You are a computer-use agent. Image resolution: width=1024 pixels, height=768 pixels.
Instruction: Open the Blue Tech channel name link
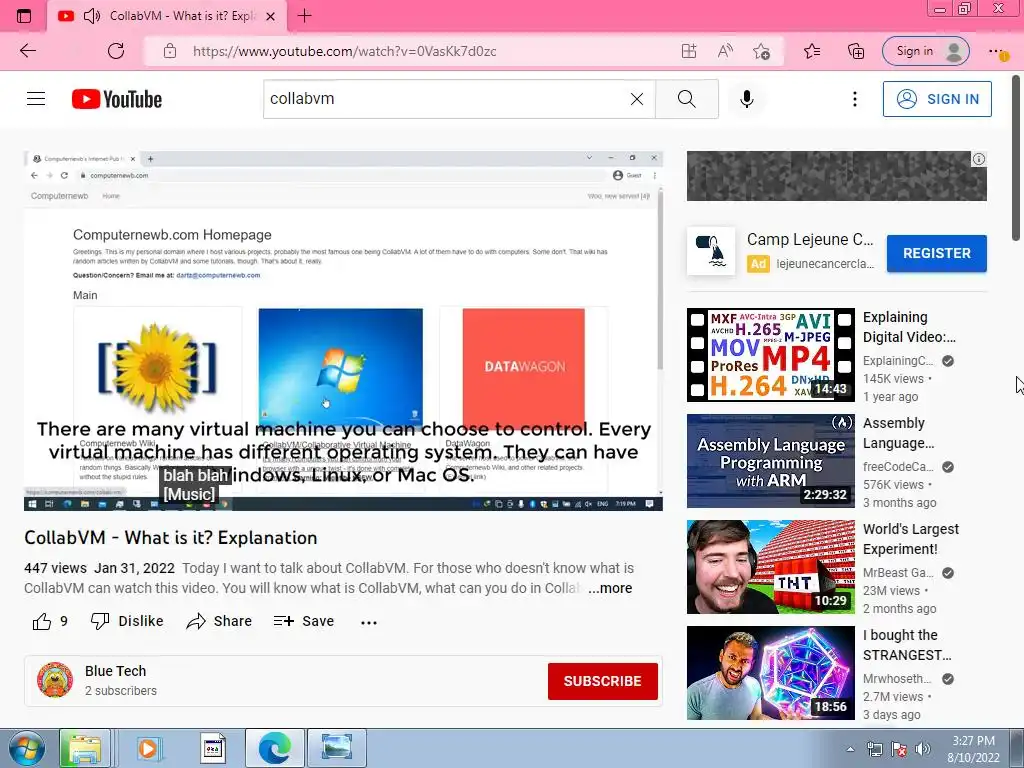click(x=116, y=671)
